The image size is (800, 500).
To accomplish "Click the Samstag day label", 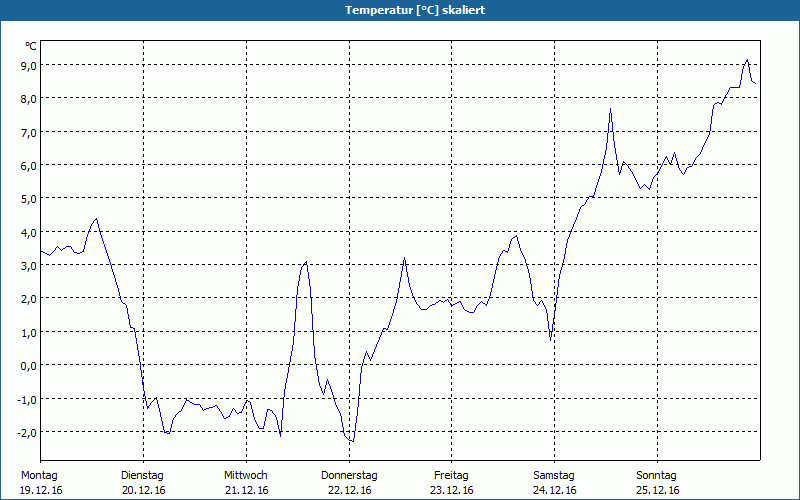I will point(554,476).
